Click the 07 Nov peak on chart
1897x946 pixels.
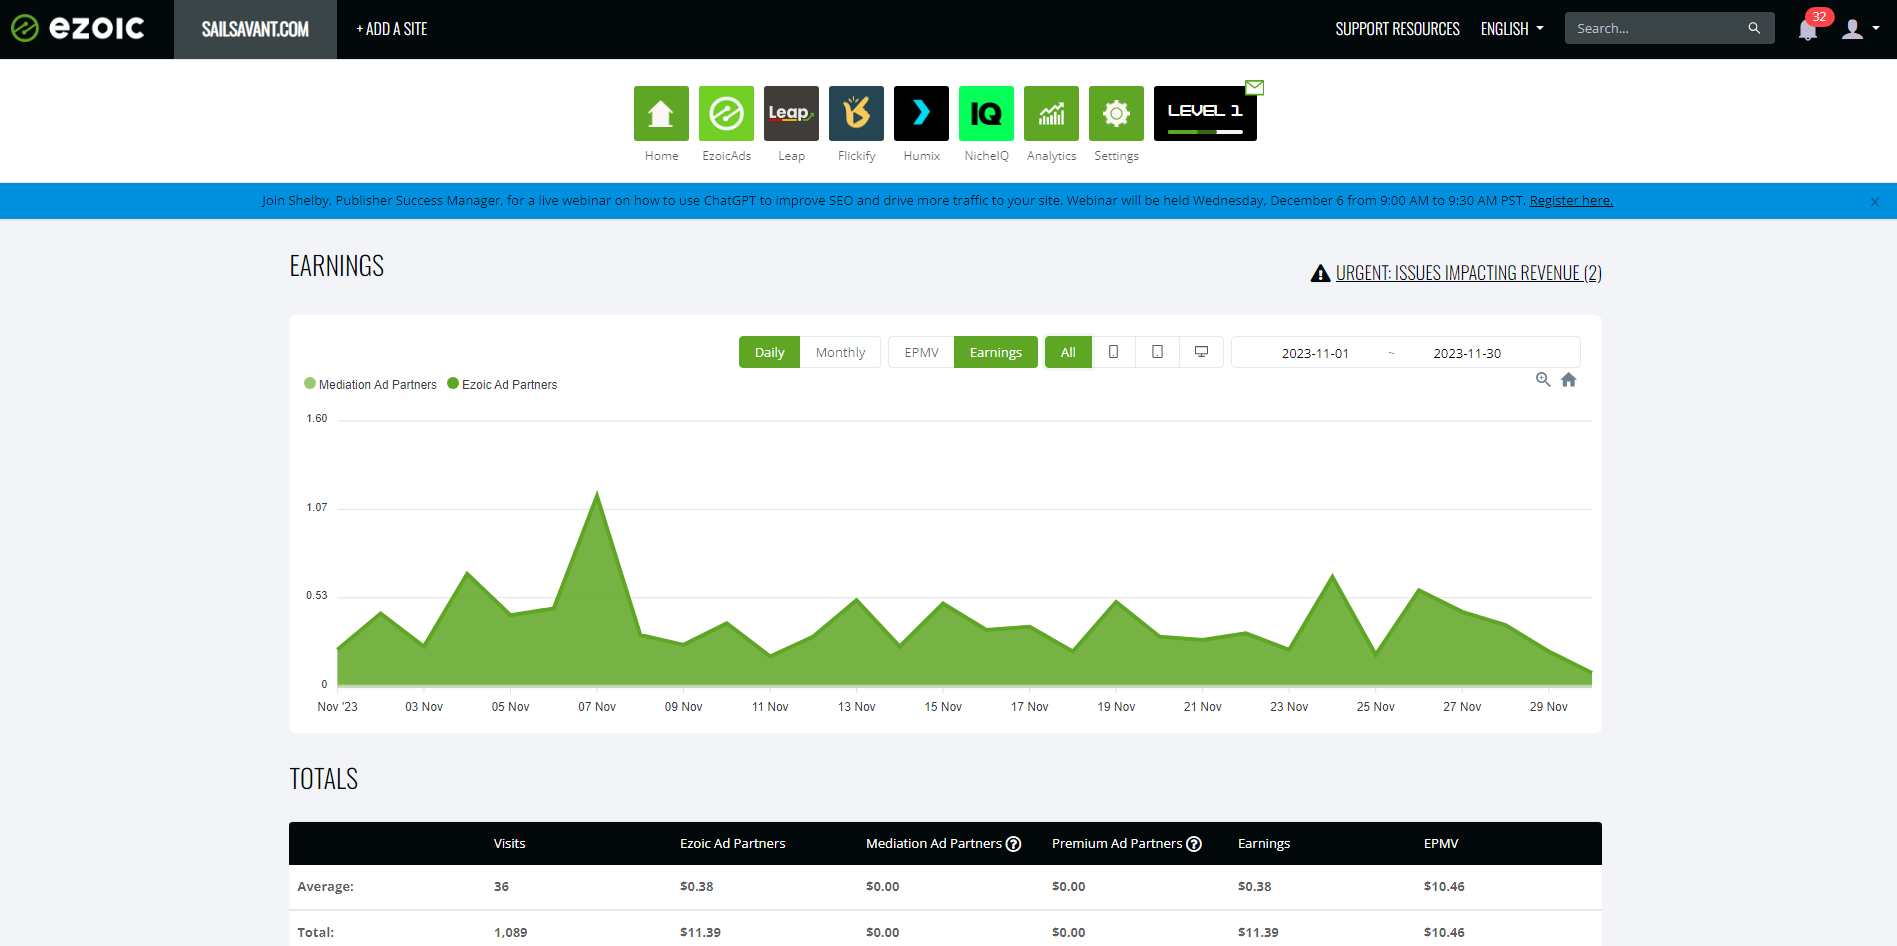point(597,493)
